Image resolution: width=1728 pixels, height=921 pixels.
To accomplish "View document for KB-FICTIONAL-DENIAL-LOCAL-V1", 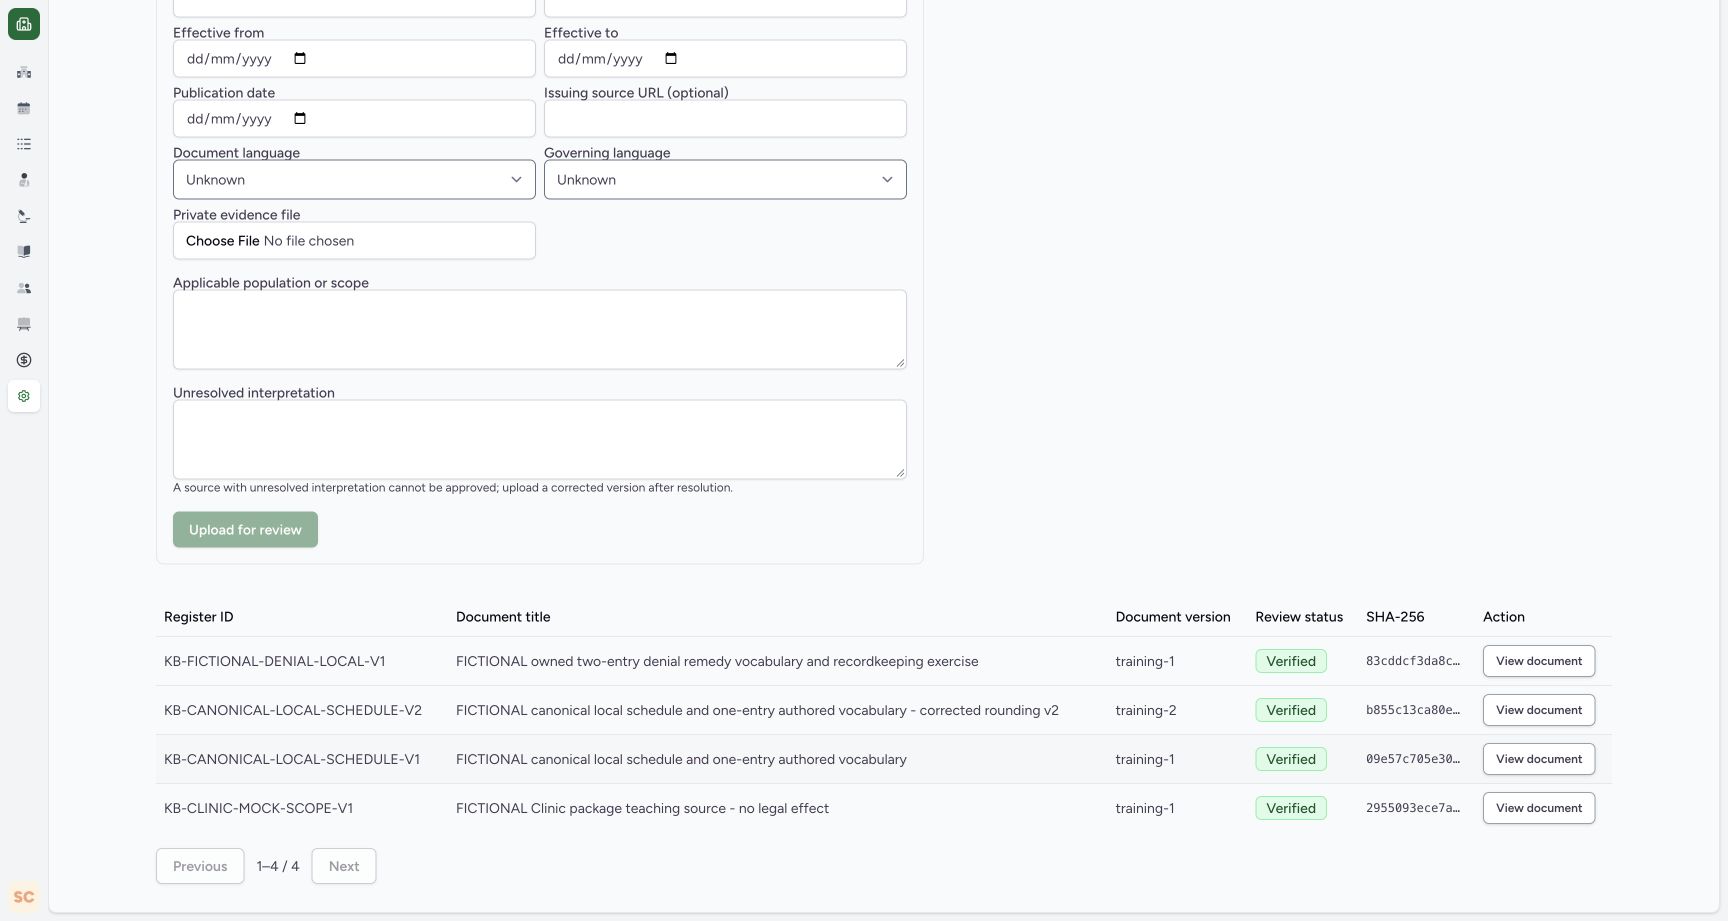I will [1539, 661].
